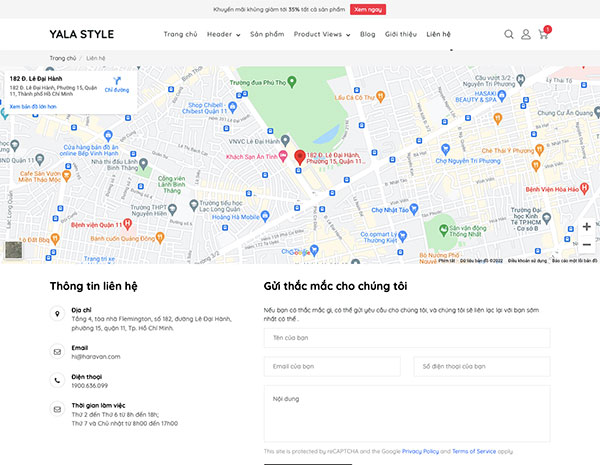Select Hoàng Hà Mobile store marker

tap(265, 216)
